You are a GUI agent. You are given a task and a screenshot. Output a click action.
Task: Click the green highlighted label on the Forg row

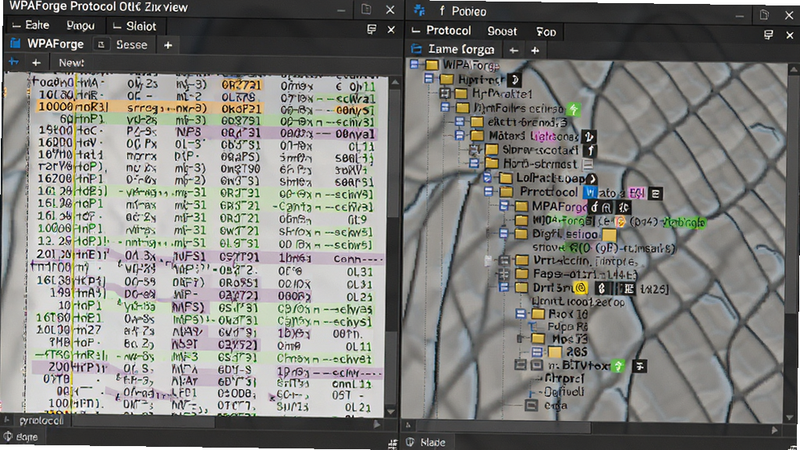[x=683, y=222]
